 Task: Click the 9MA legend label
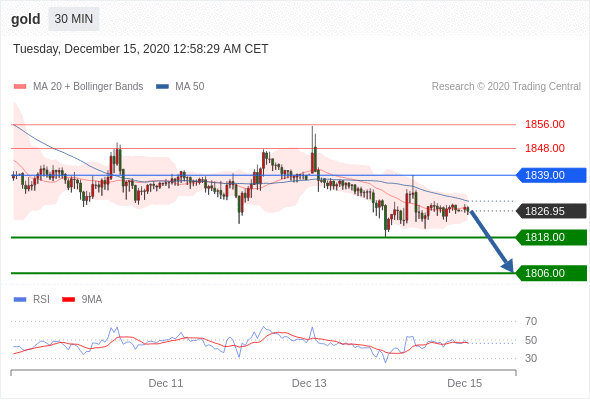coord(92,300)
